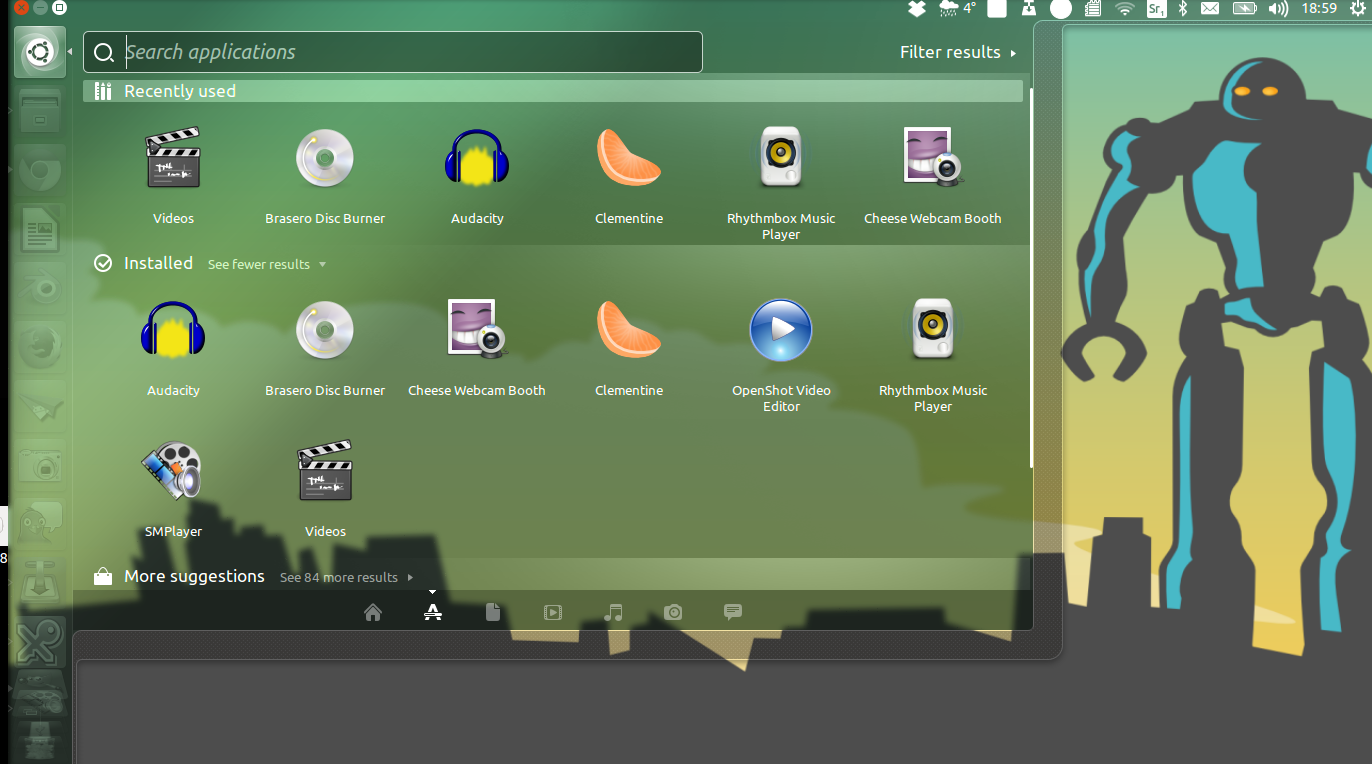Expand See 84 more results
Screen dimensions: 1372x764
[346, 578]
